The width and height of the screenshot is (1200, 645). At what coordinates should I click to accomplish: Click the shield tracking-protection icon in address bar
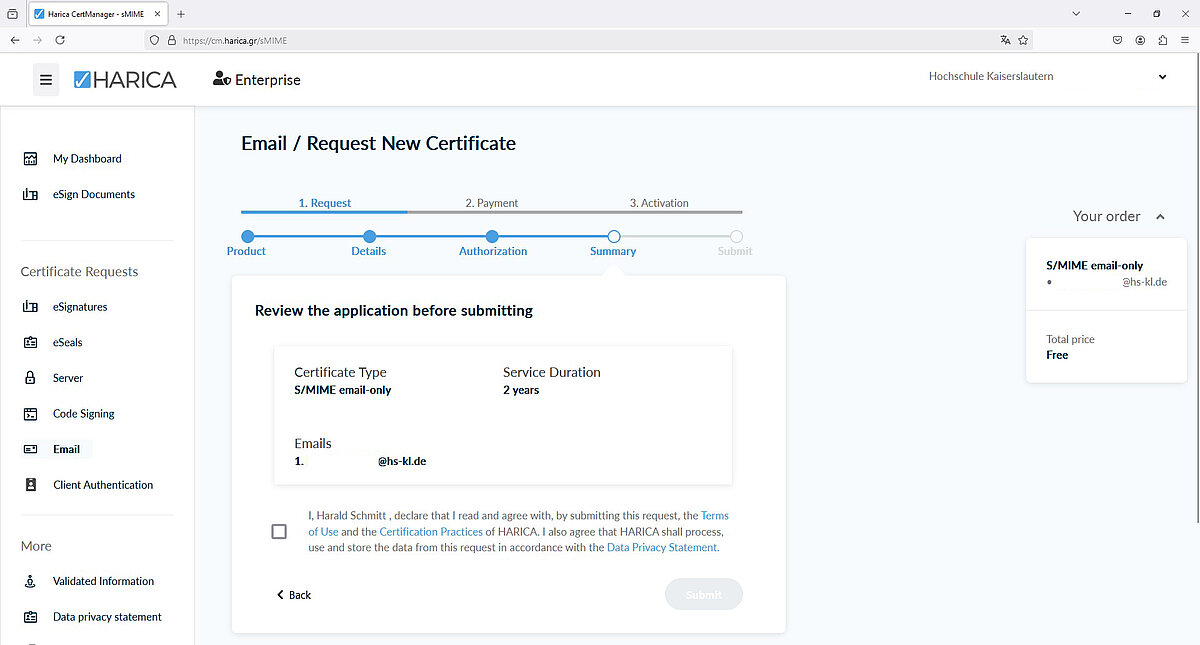(x=154, y=40)
